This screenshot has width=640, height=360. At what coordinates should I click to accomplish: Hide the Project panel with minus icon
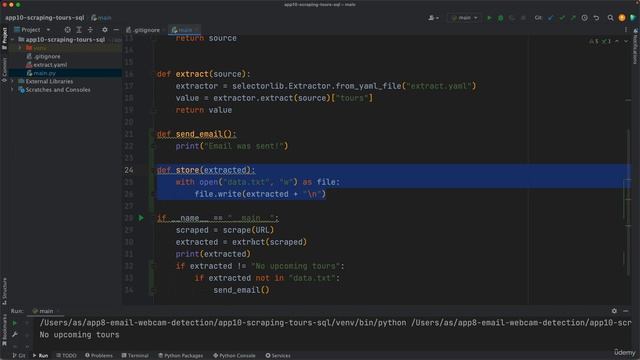click(116, 30)
